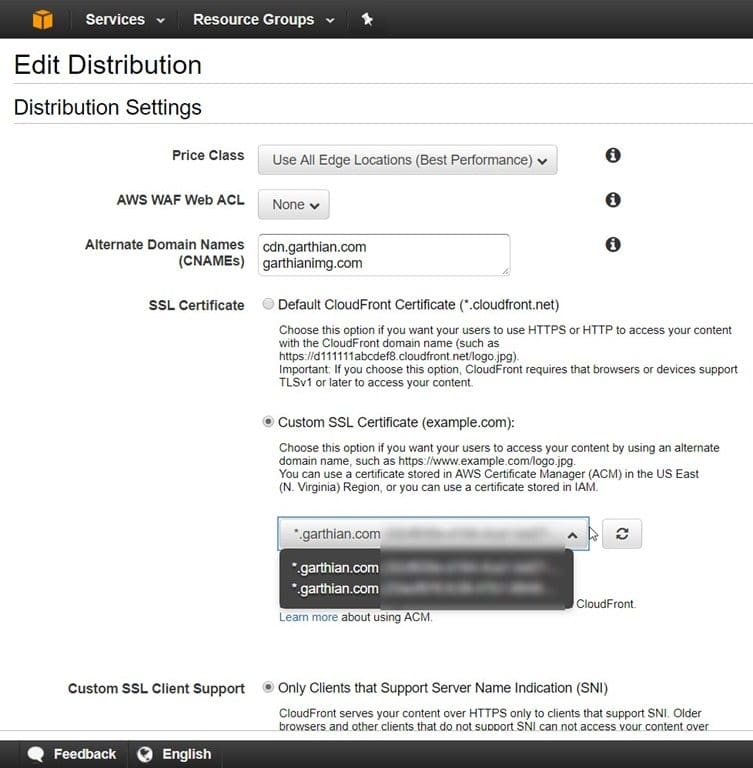Click the Edit Distribution heading
Image resolution: width=753 pixels, height=768 pixels.
(108, 65)
